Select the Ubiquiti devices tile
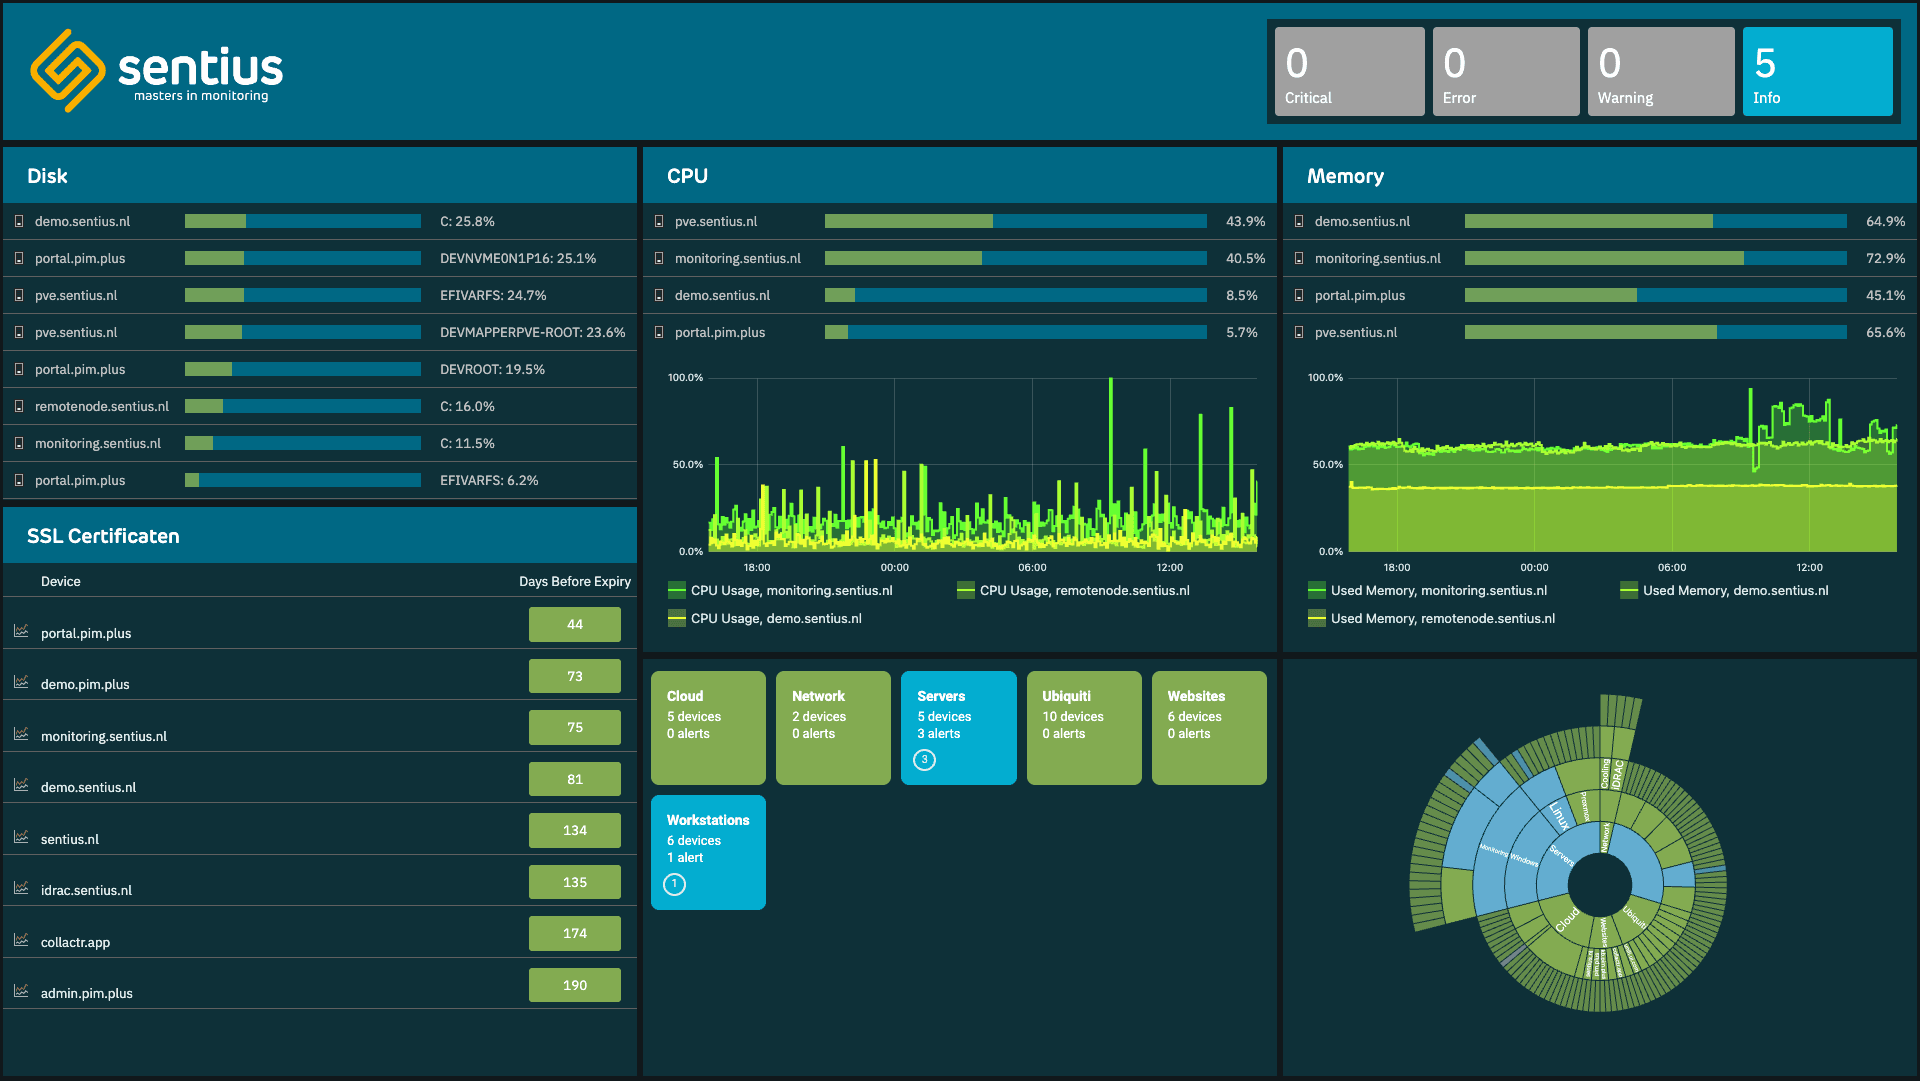Screen dimensions: 1920x1081 click(x=1084, y=728)
